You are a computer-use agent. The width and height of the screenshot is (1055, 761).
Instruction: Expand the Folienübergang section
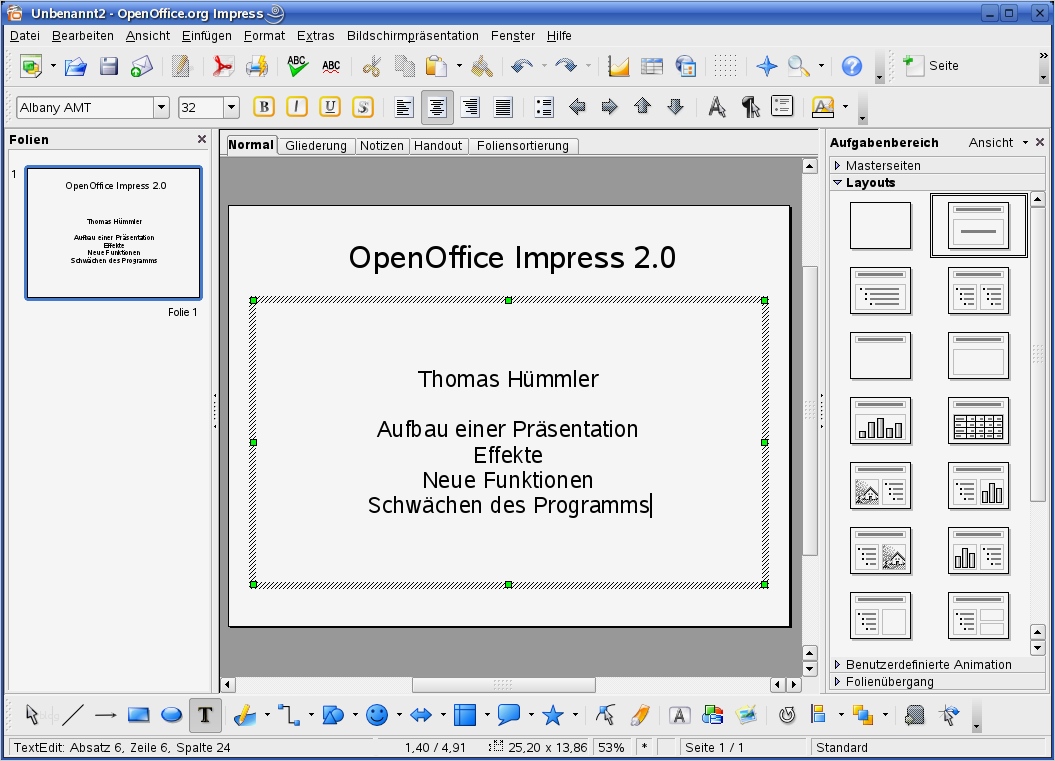[x=889, y=682]
